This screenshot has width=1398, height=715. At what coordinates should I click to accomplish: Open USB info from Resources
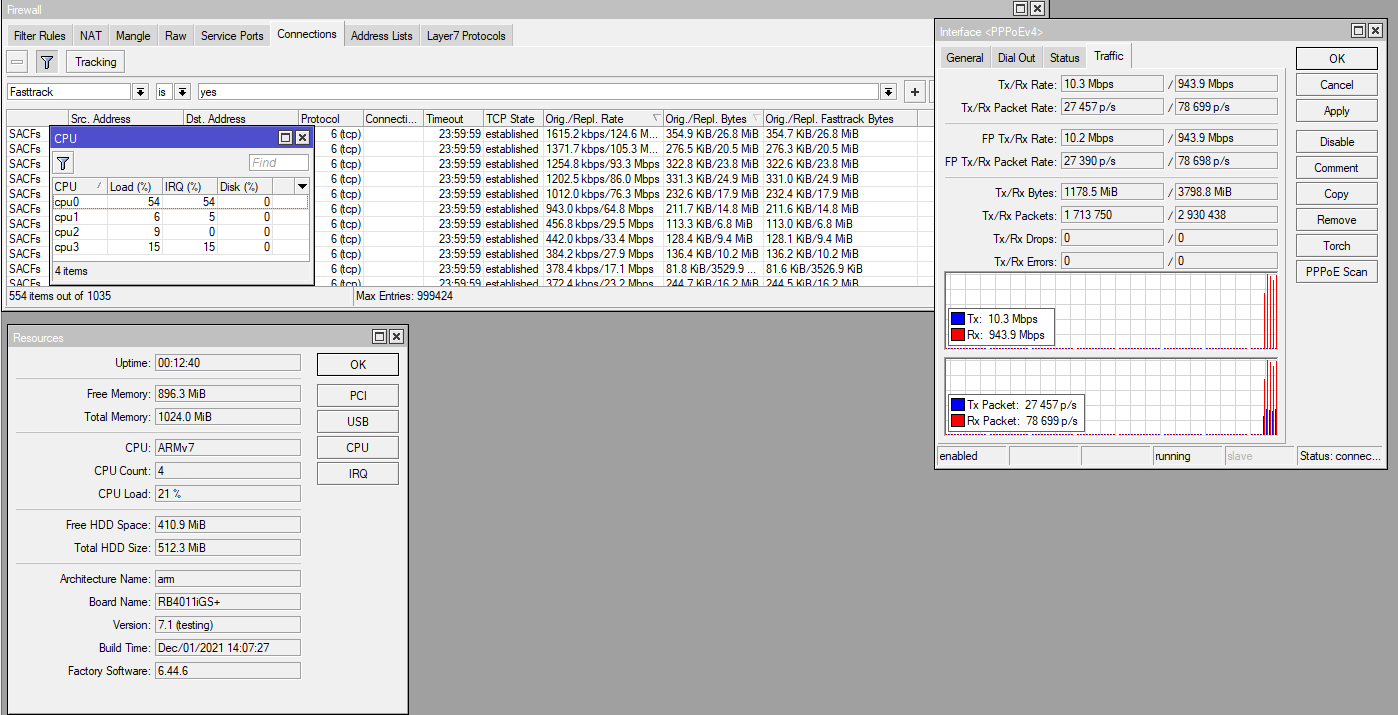tap(358, 421)
